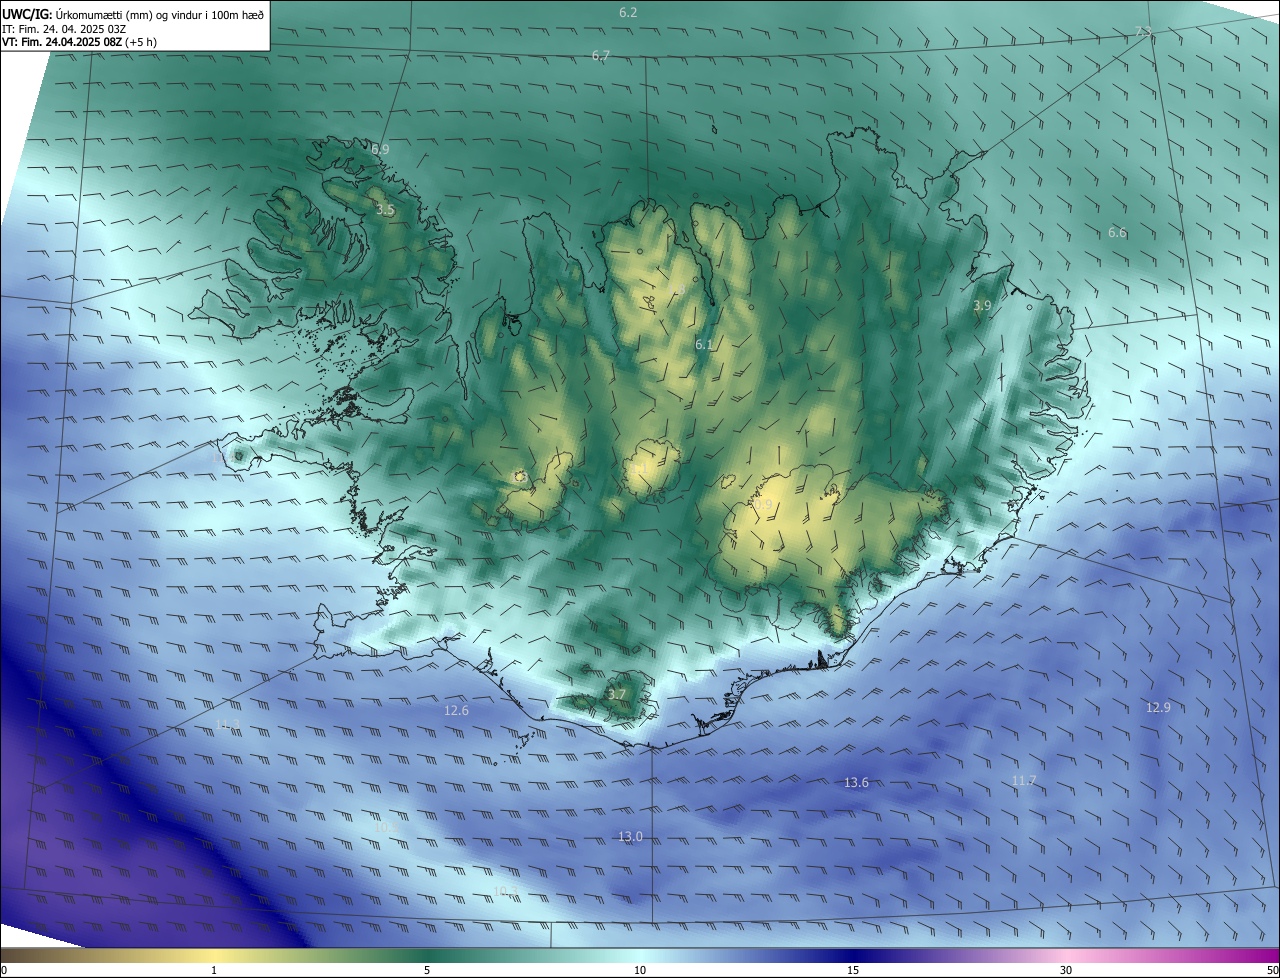
Task: Click the 30 tick on the color scale
Action: coord(1066,971)
